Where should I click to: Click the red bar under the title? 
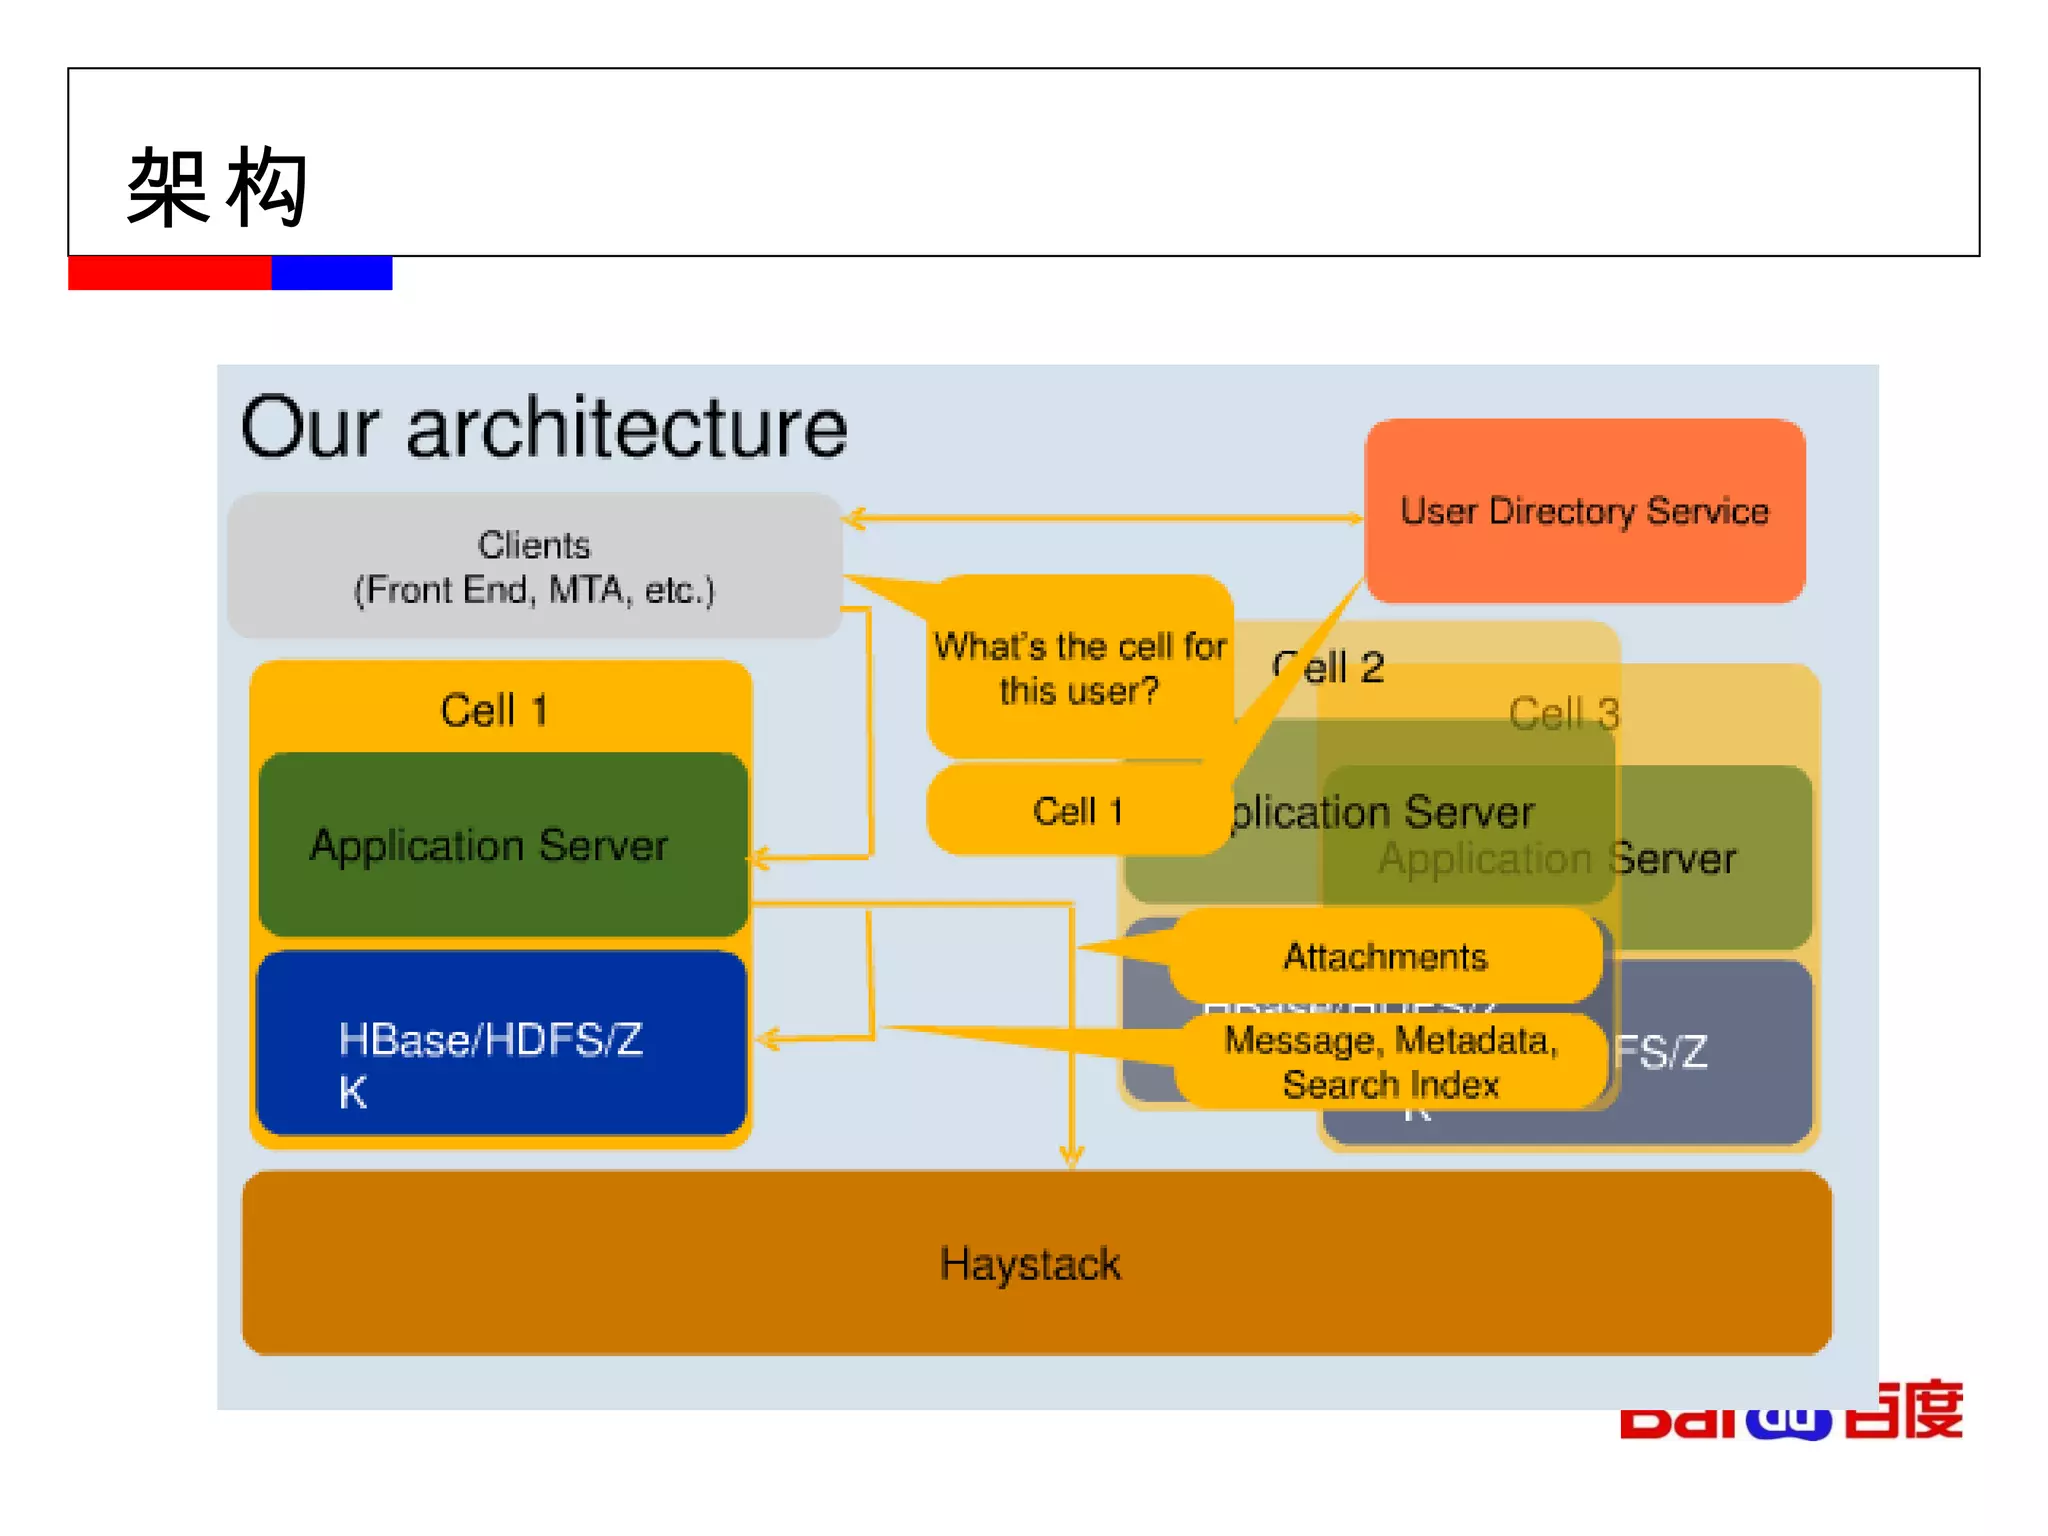pos(169,273)
